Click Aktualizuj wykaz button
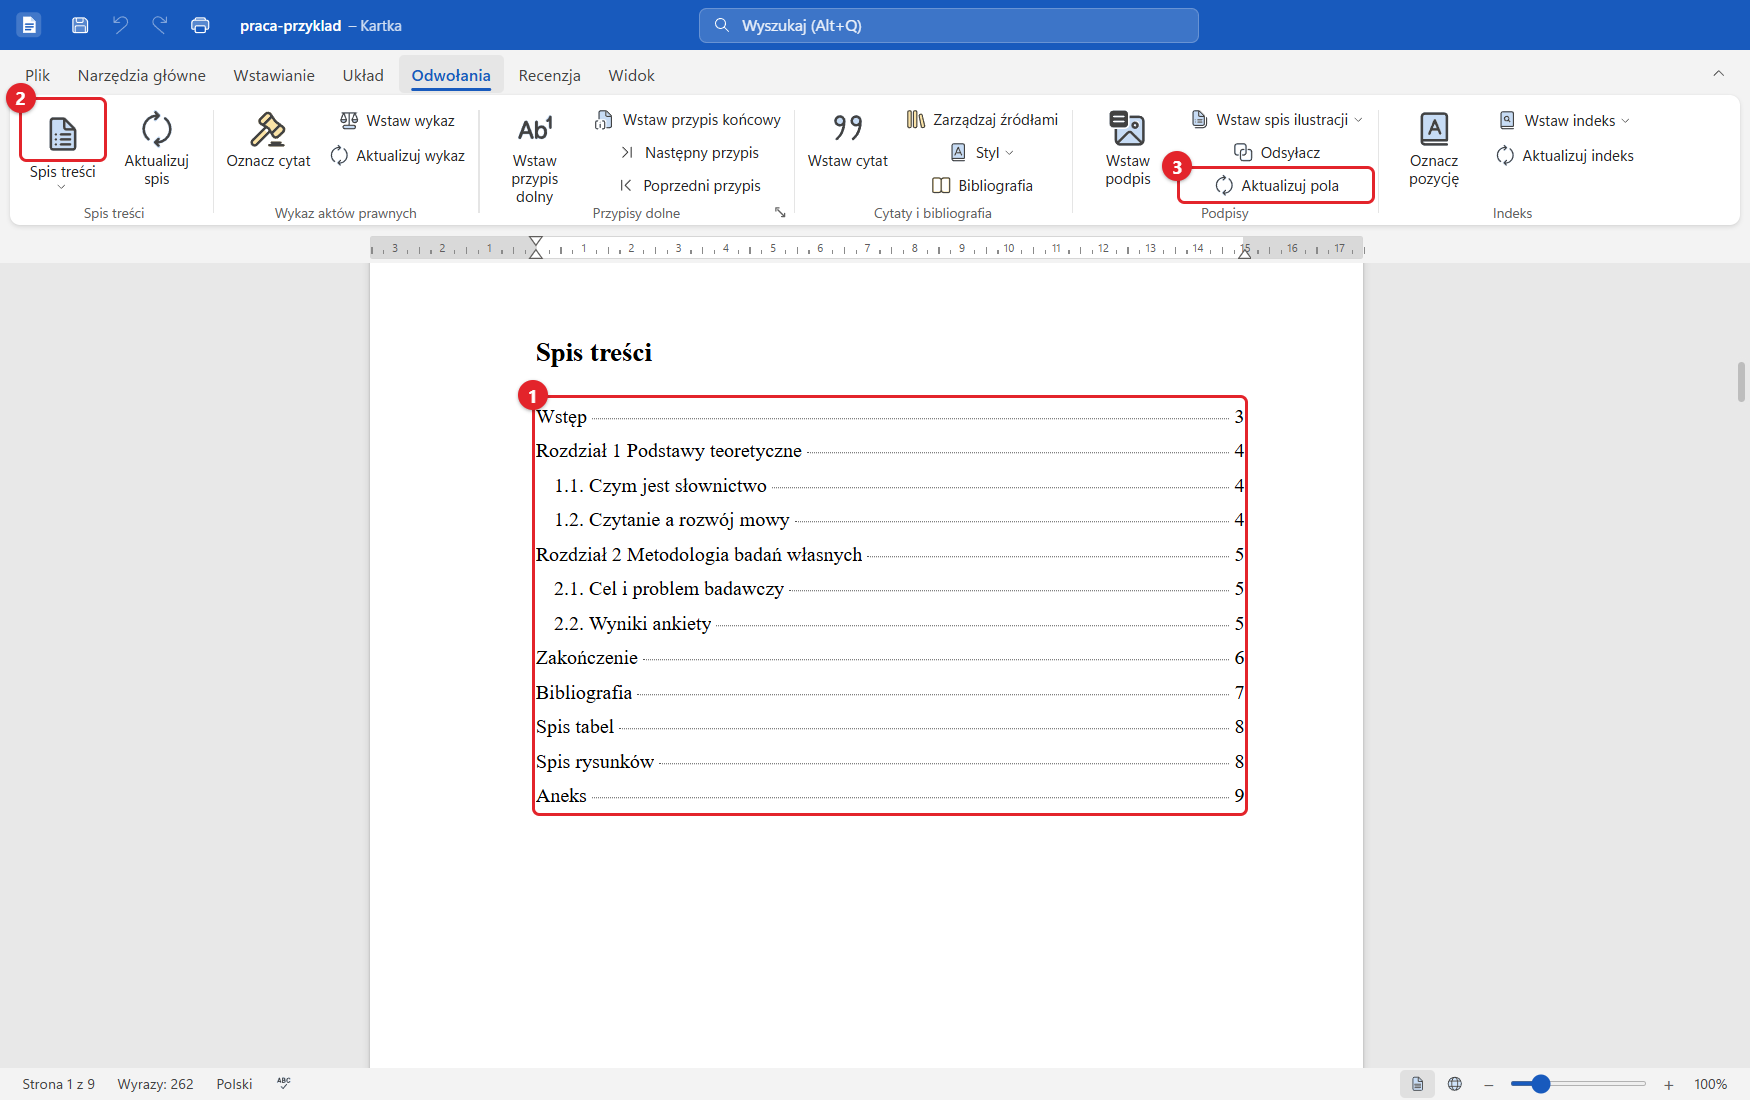Screen dimensions: 1750x1100 (x=398, y=155)
